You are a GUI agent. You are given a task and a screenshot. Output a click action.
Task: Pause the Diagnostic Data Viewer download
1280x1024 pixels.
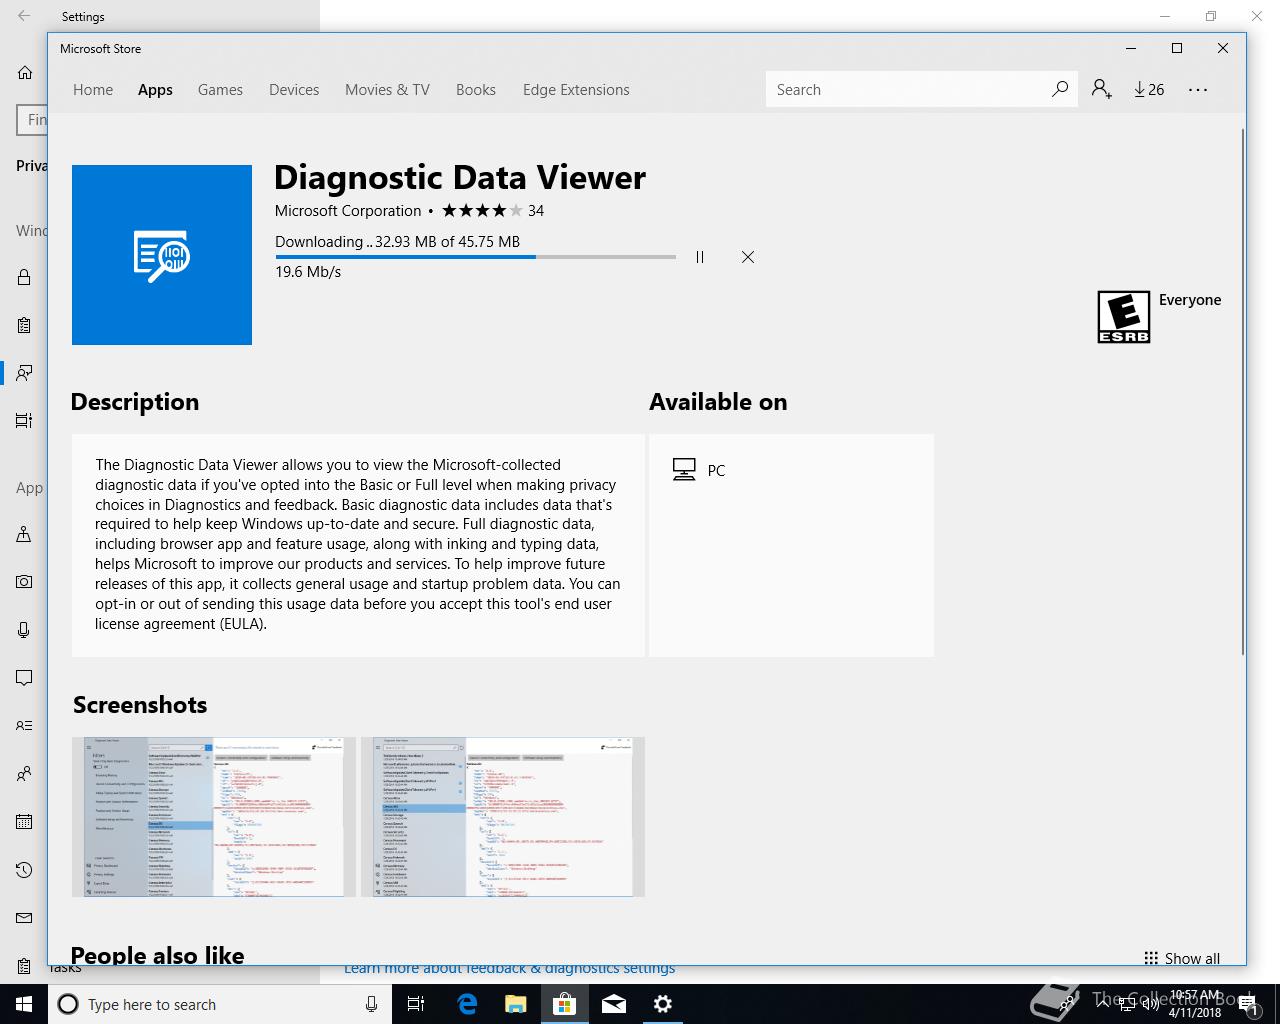700,257
